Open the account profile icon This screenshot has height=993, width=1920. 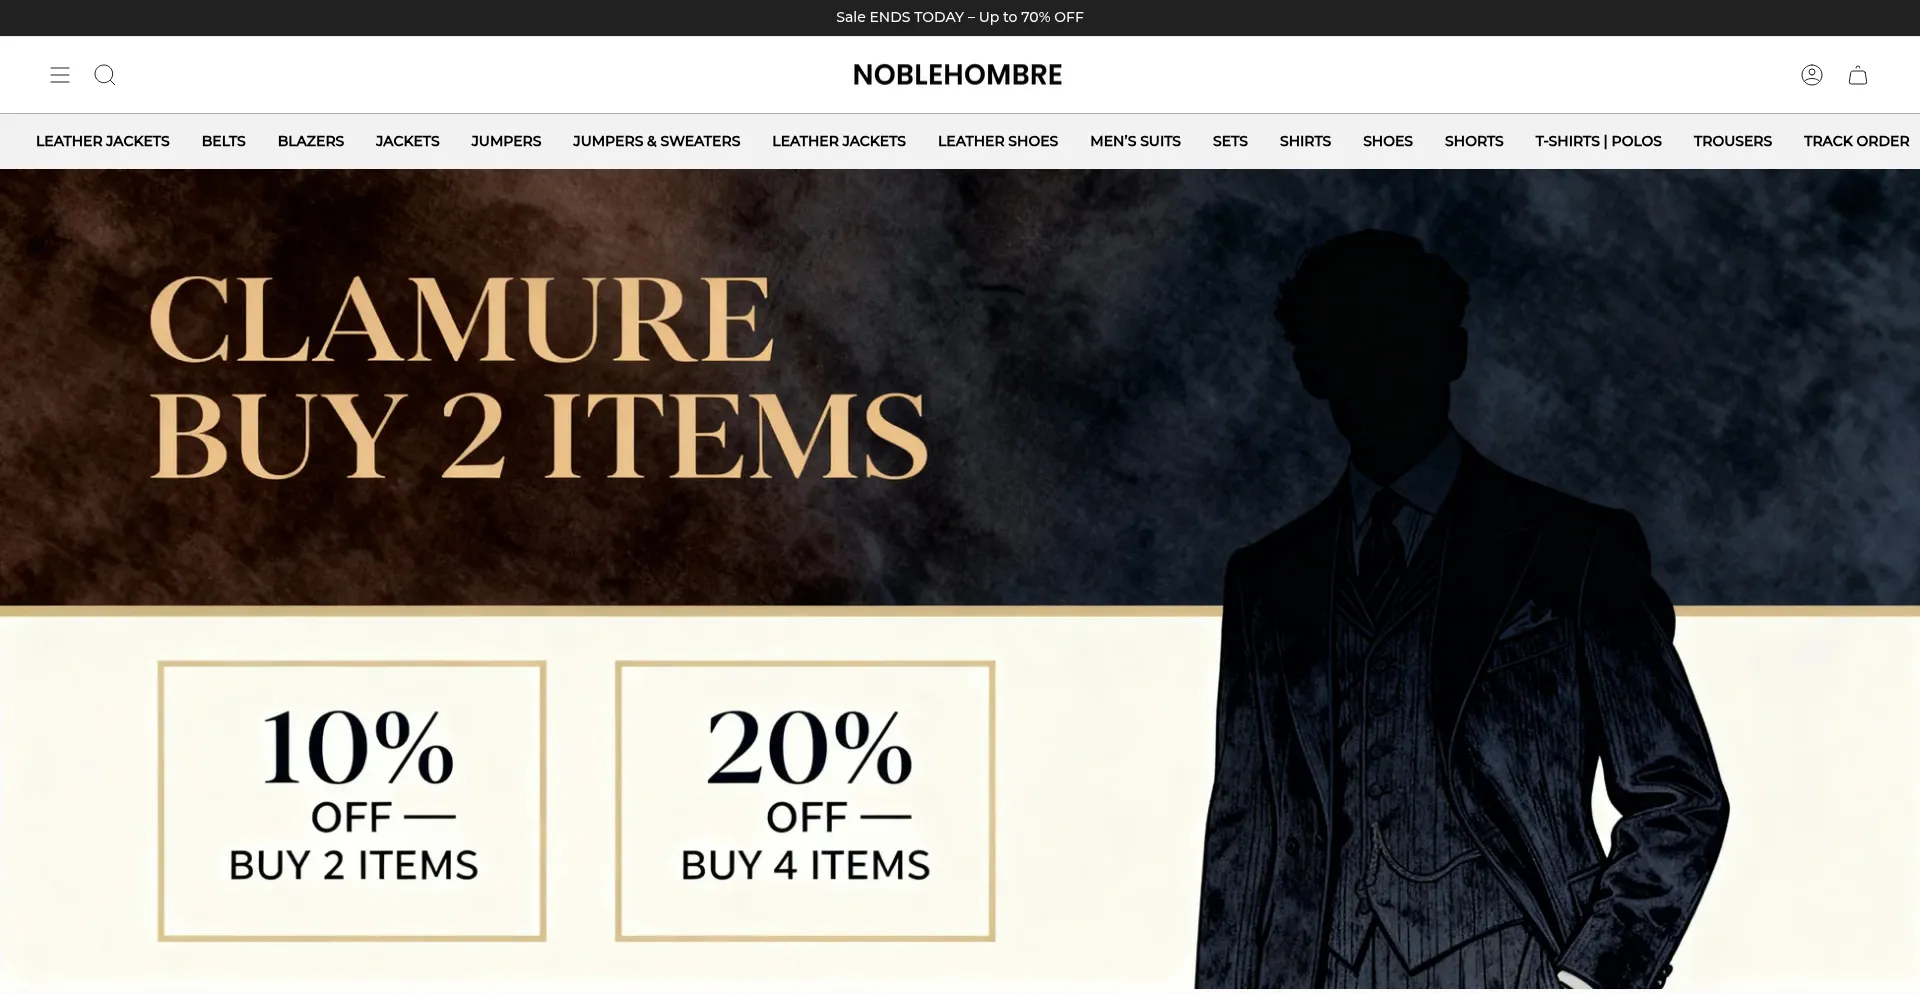tap(1812, 75)
